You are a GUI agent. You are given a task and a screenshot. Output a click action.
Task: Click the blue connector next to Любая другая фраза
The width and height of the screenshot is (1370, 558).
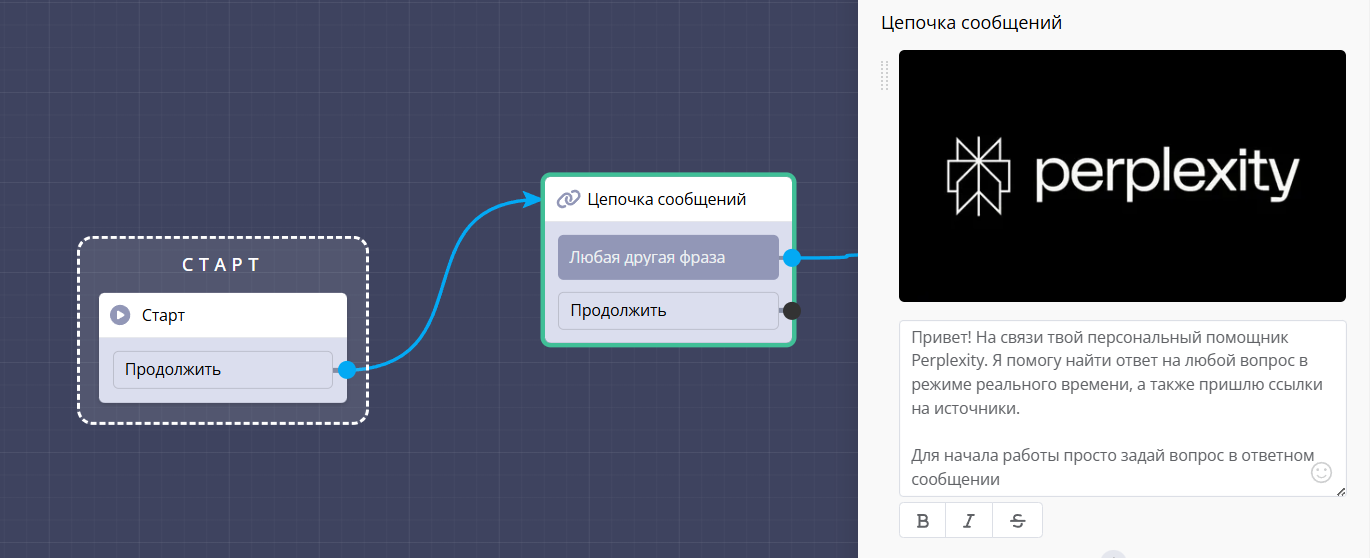coord(792,258)
